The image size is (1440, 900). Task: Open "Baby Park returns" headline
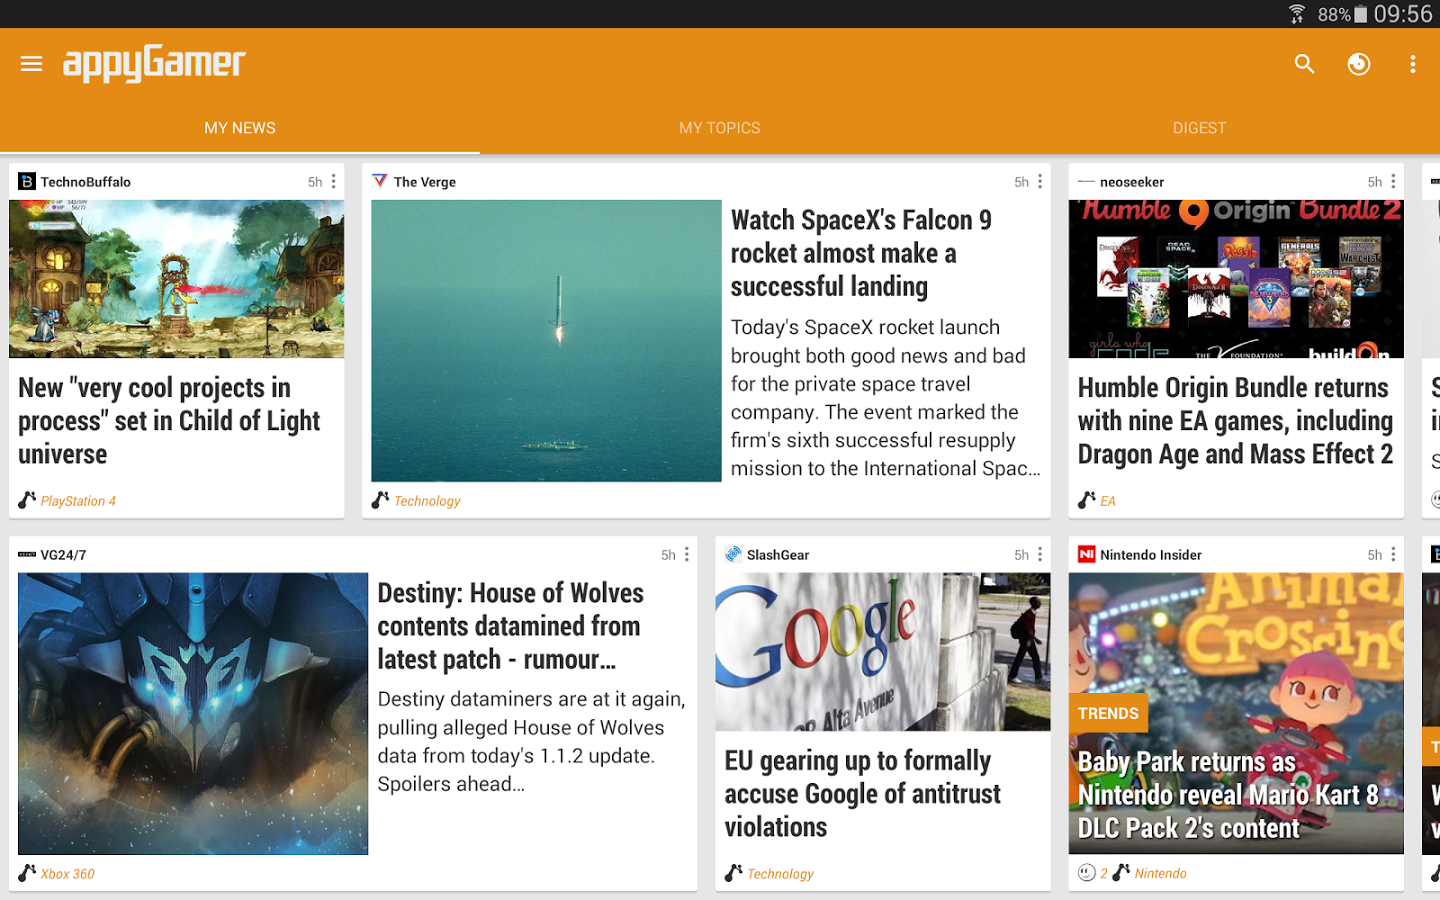[x=1228, y=795]
